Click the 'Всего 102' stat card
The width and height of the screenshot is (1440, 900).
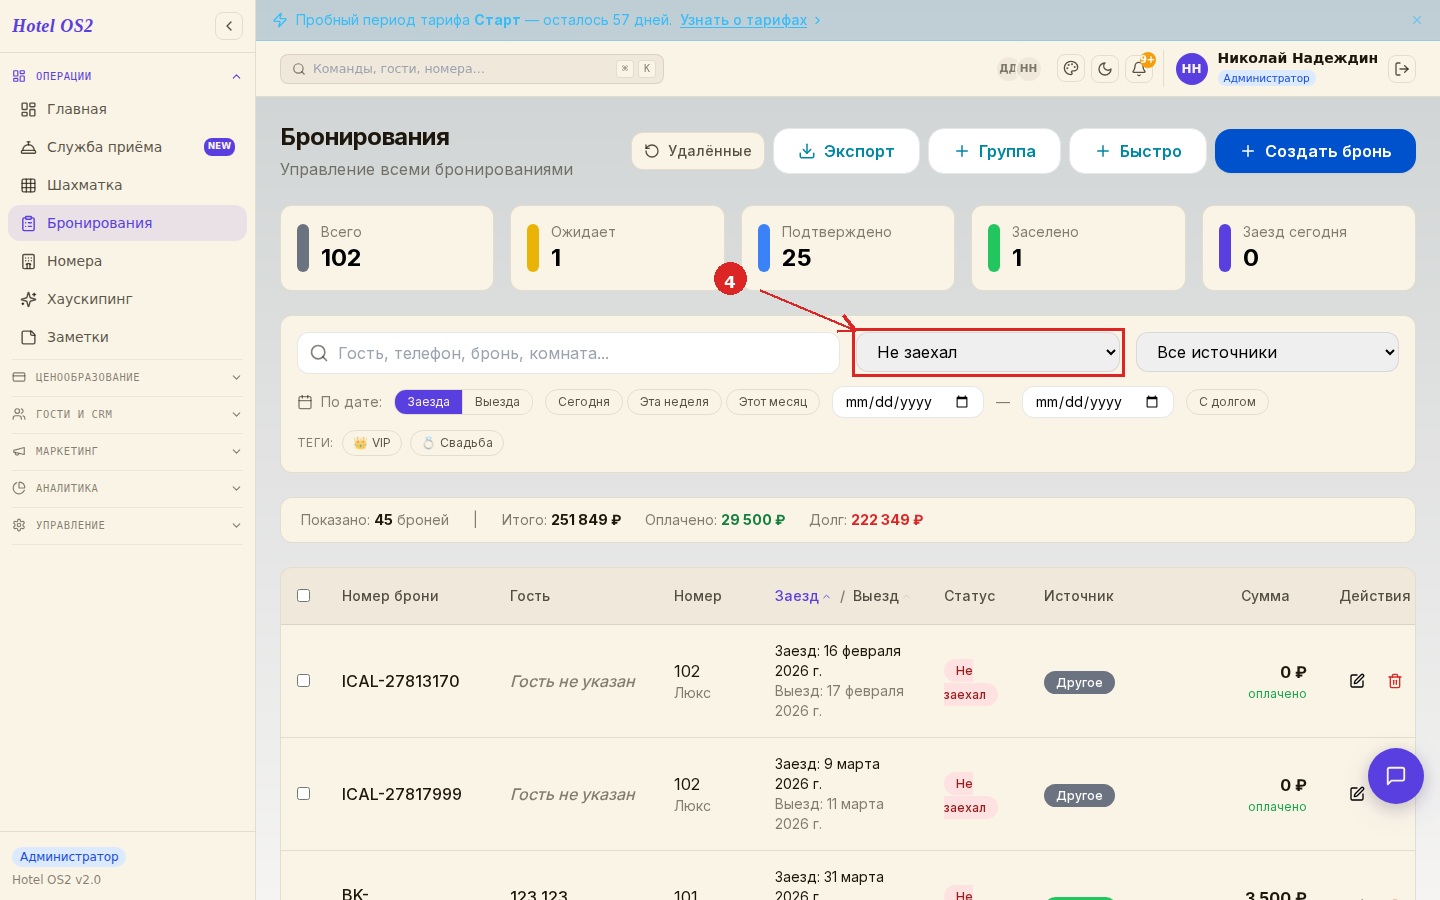pyautogui.click(x=387, y=248)
